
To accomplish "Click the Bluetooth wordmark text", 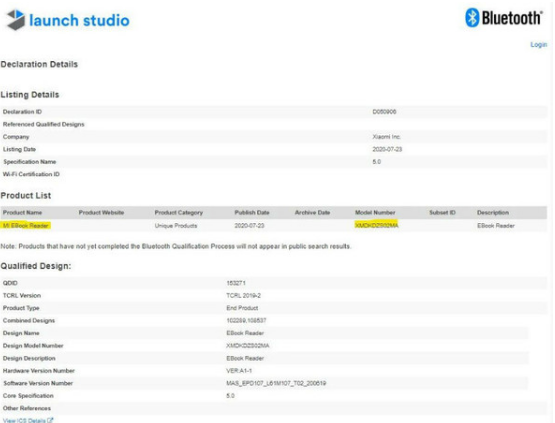I will point(512,18).
